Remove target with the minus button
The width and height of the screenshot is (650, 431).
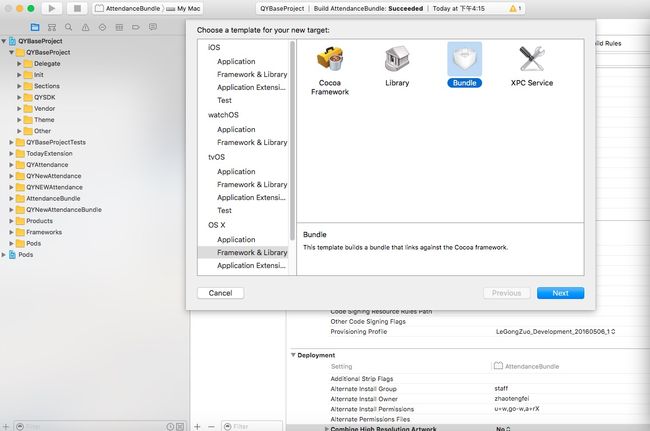(211, 426)
